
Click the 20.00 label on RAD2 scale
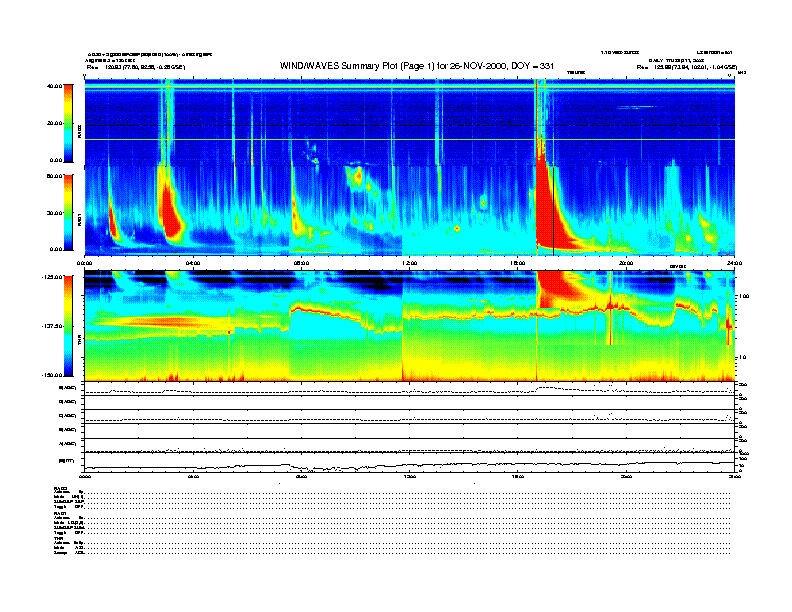(x=54, y=123)
